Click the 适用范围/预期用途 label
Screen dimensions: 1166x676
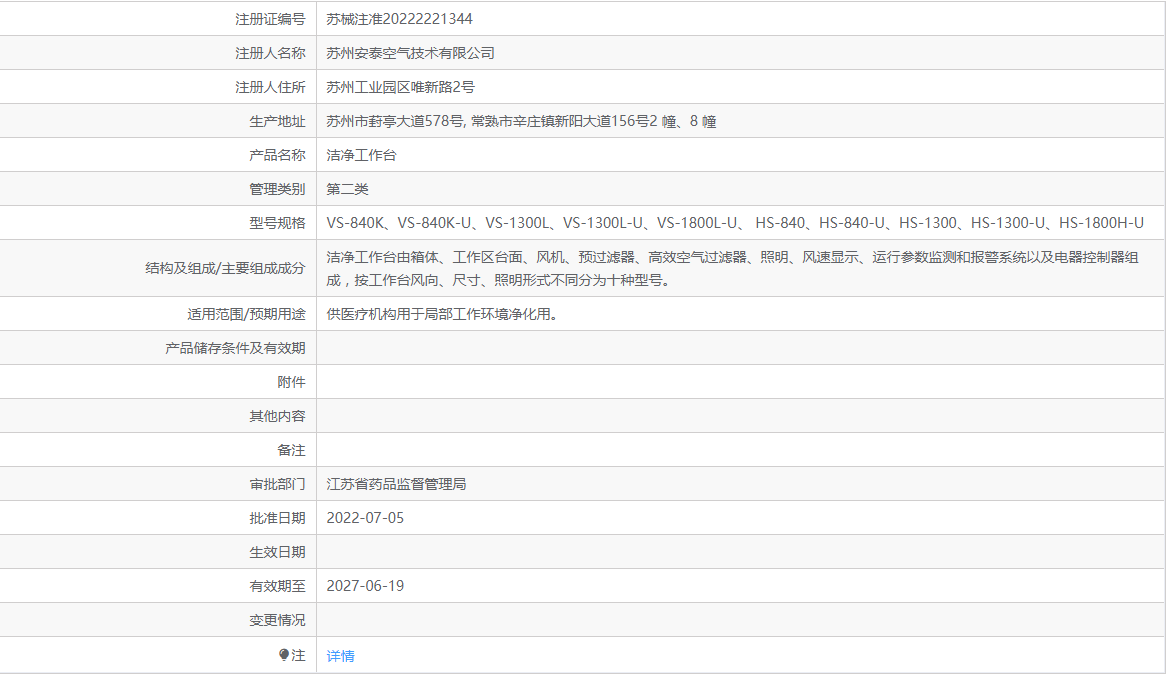point(246,315)
